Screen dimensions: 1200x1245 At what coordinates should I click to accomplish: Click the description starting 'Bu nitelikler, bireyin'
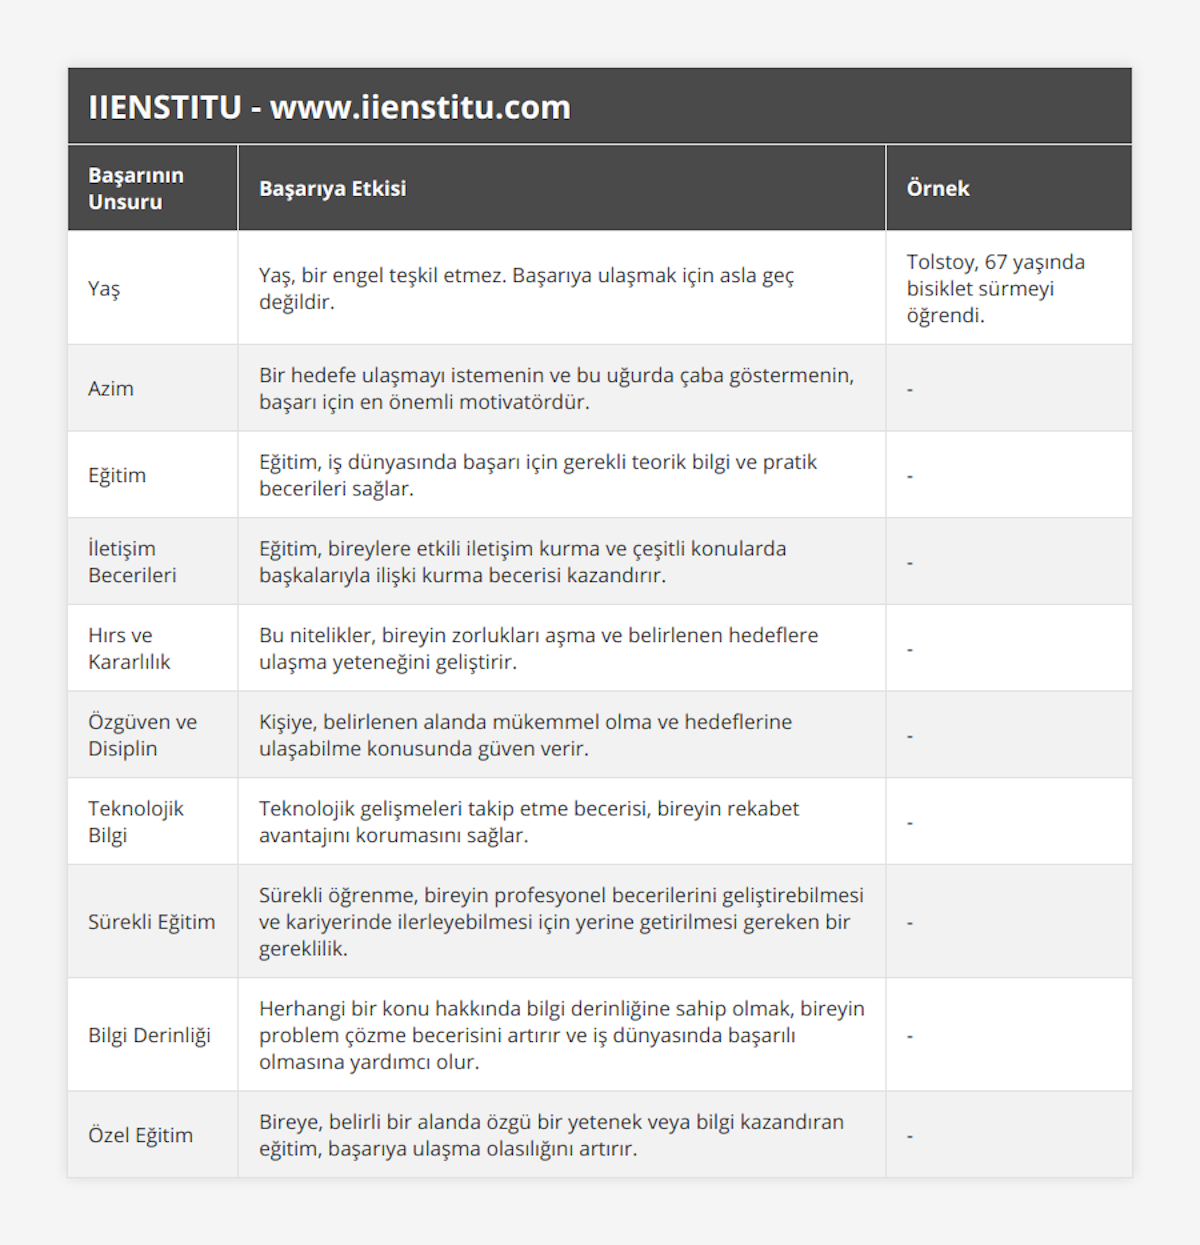click(x=538, y=648)
